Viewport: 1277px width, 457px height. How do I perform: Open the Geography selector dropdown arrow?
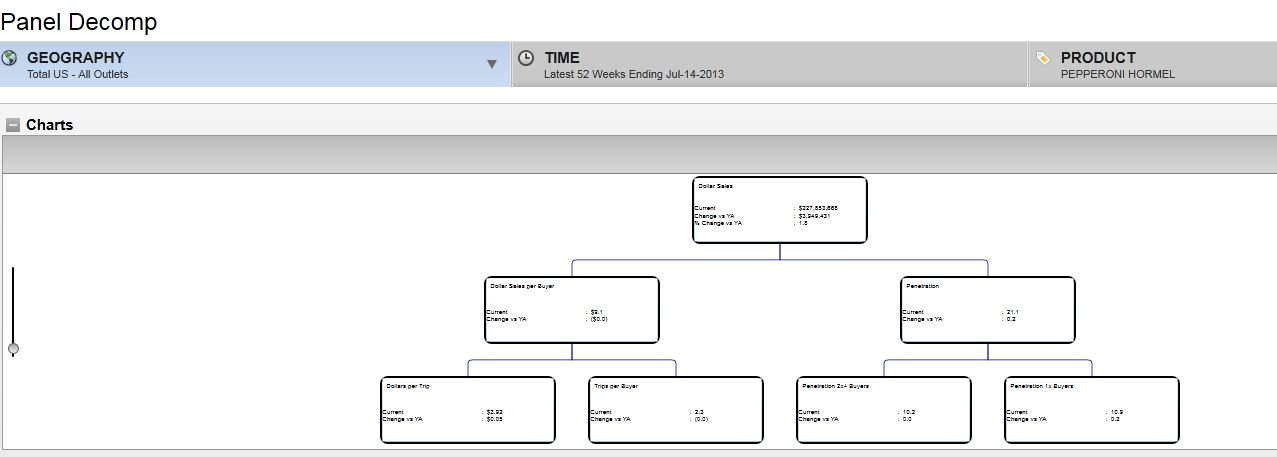pos(491,64)
